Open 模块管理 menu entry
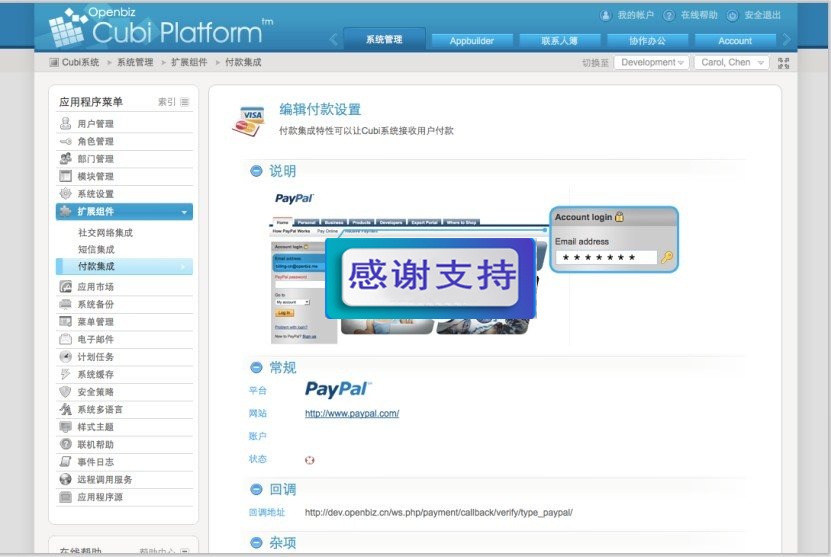The image size is (831, 557). (x=124, y=176)
